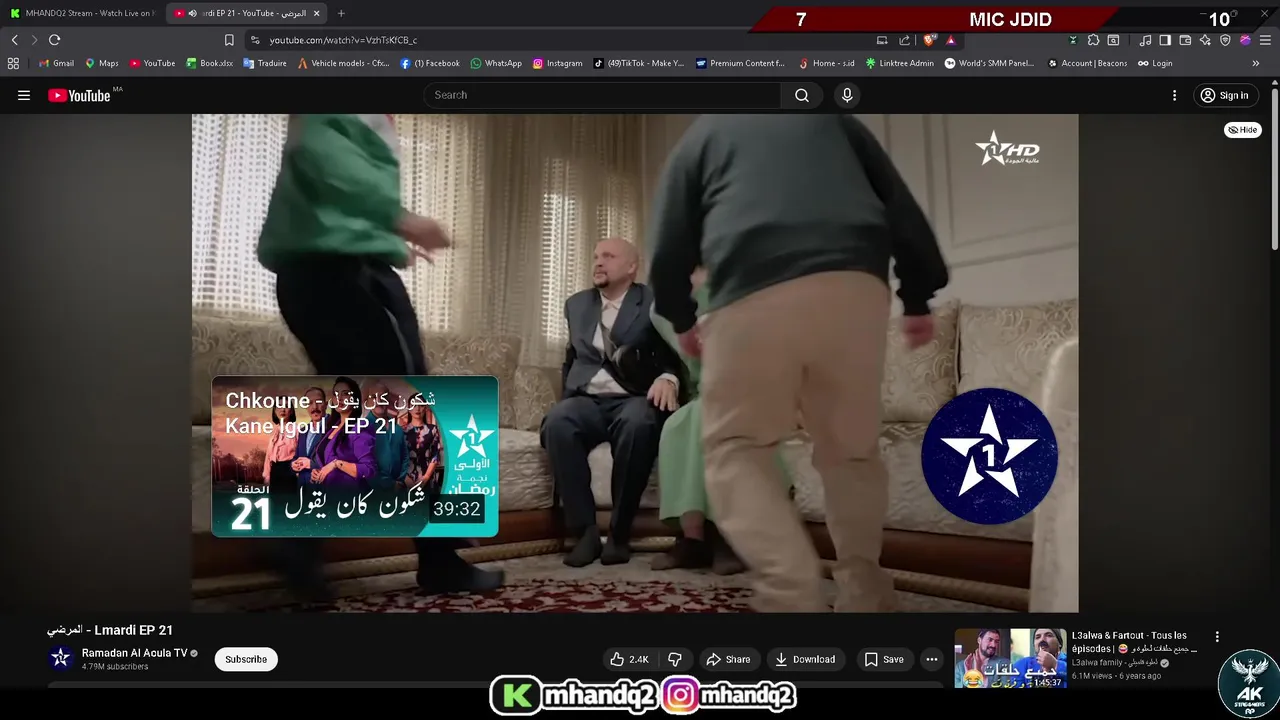Open the Brave playlist music note icon
This screenshot has width=1280, height=720.
1145,40
